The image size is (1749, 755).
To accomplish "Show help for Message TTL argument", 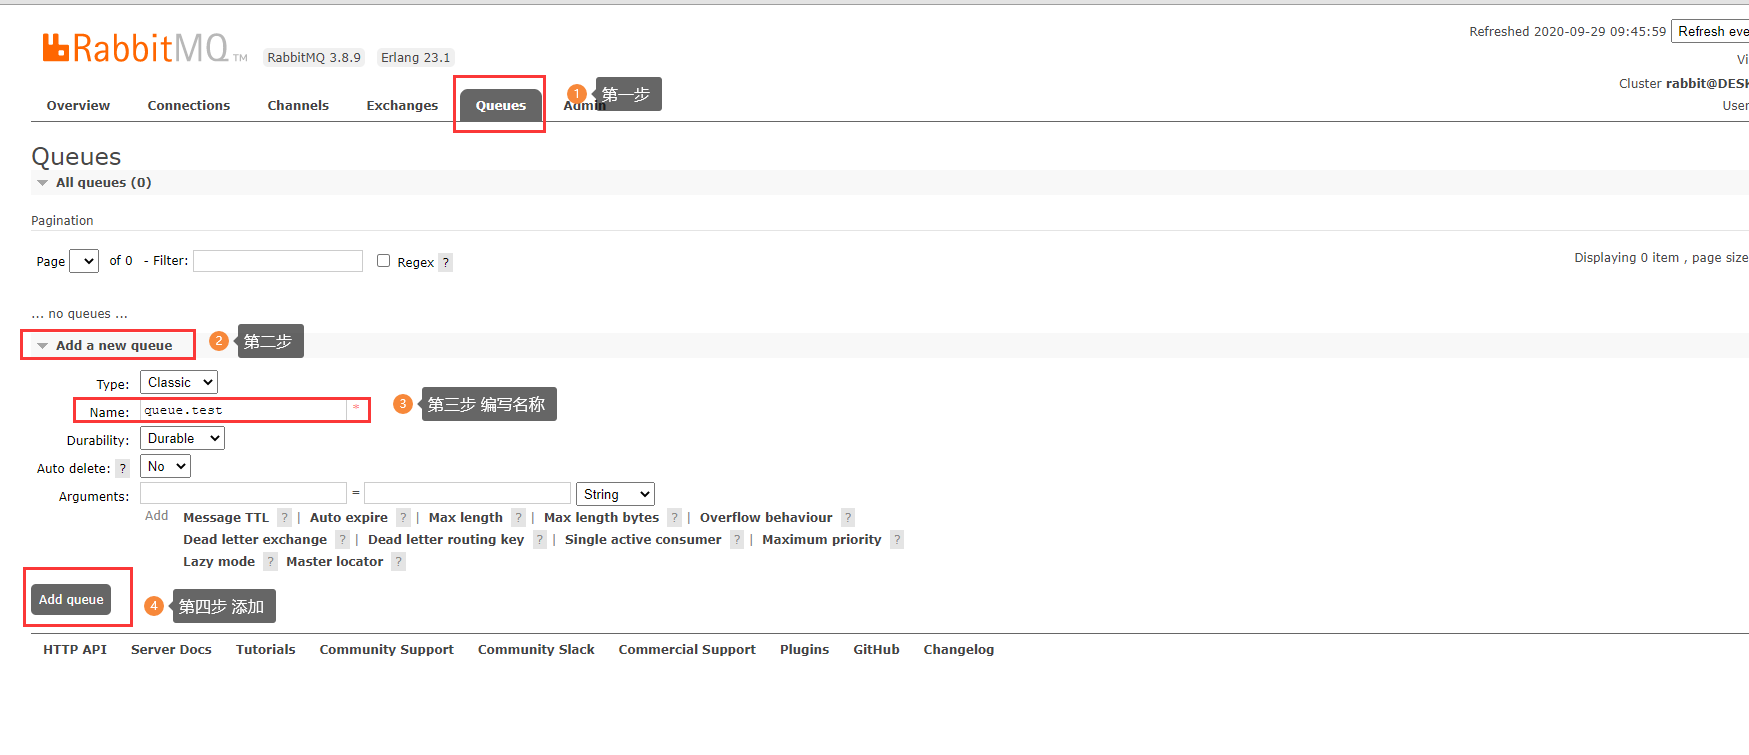I will point(284,517).
